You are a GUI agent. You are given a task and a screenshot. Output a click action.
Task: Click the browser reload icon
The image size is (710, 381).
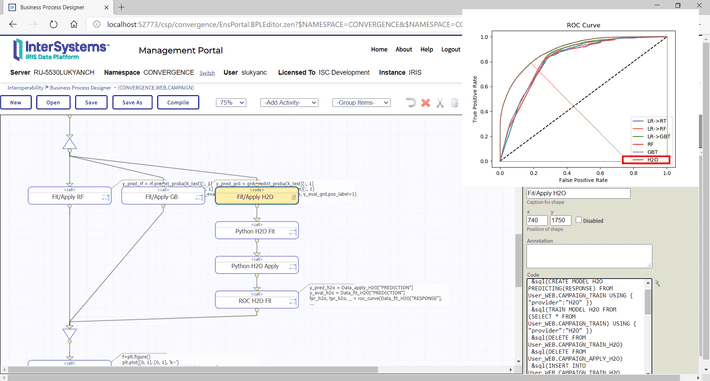[x=53, y=24]
